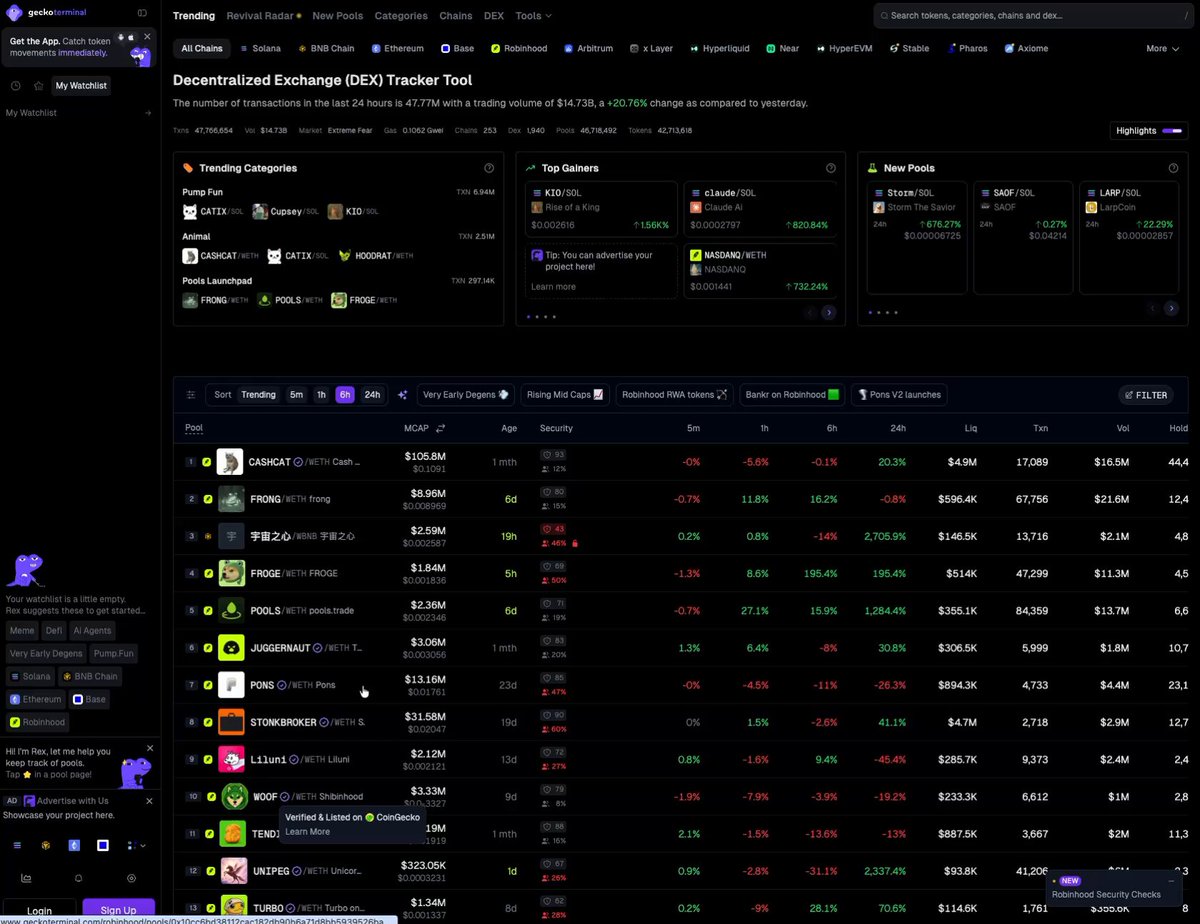Close the Advertise with Us ad
This screenshot has height=924, width=1200.
pyautogui.click(x=150, y=801)
